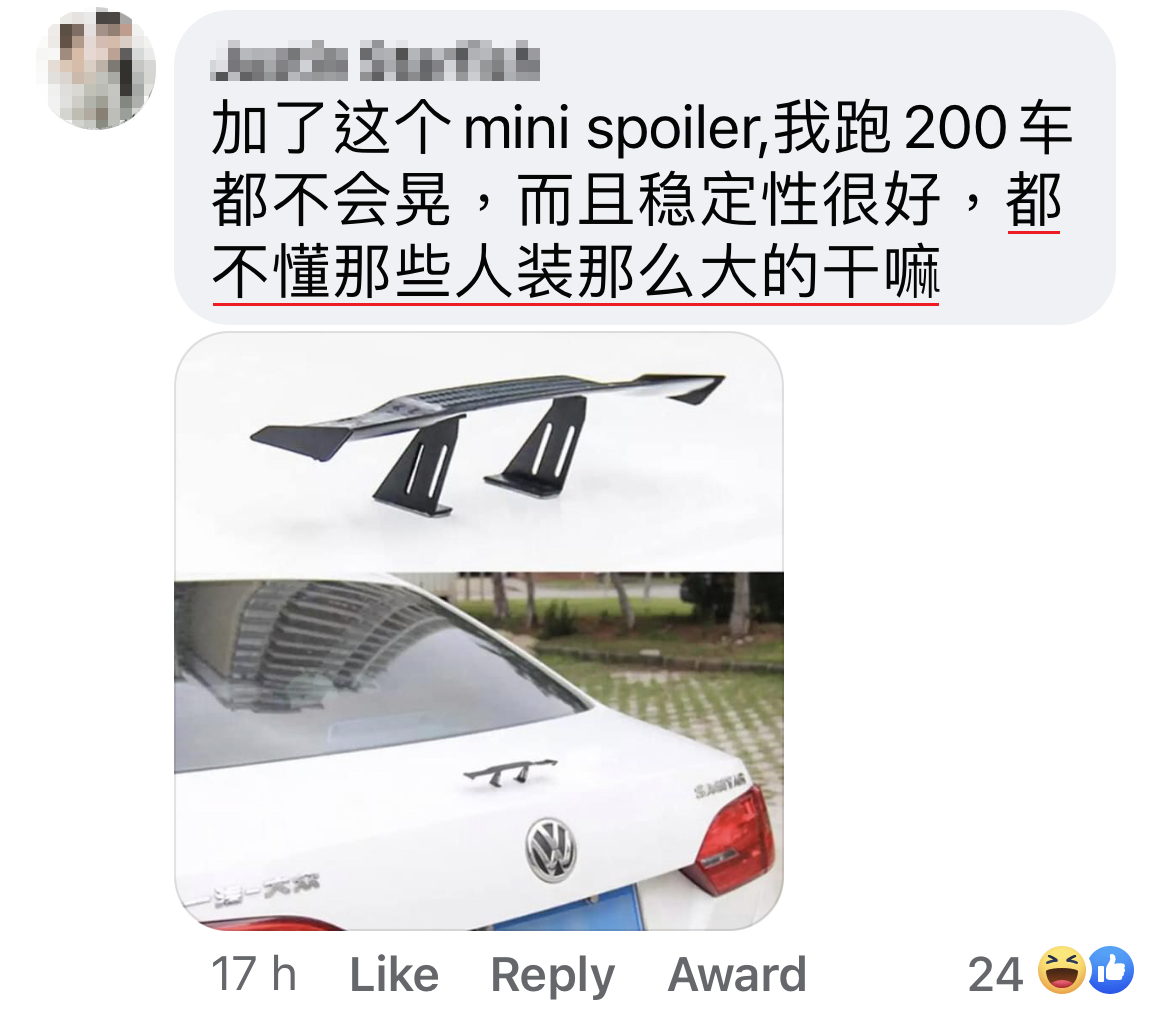
Task: Click the VW emblem on the trunk photo
Action: pyautogui.click(x=551, y=850)
